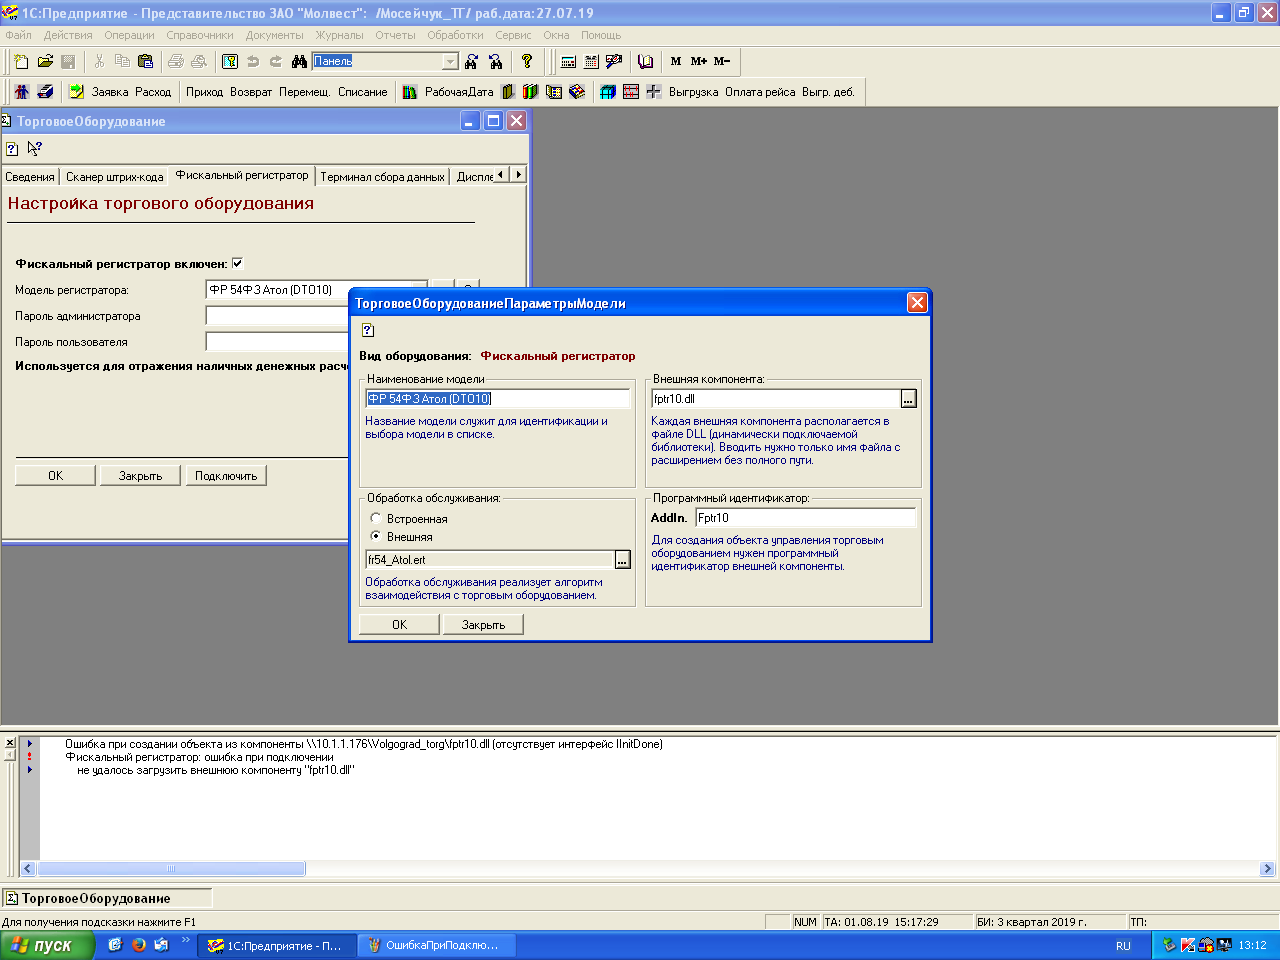The image size is (1280, 960).
Task: Expand the quick launch overflow chevron
Action: pos(185,941)
